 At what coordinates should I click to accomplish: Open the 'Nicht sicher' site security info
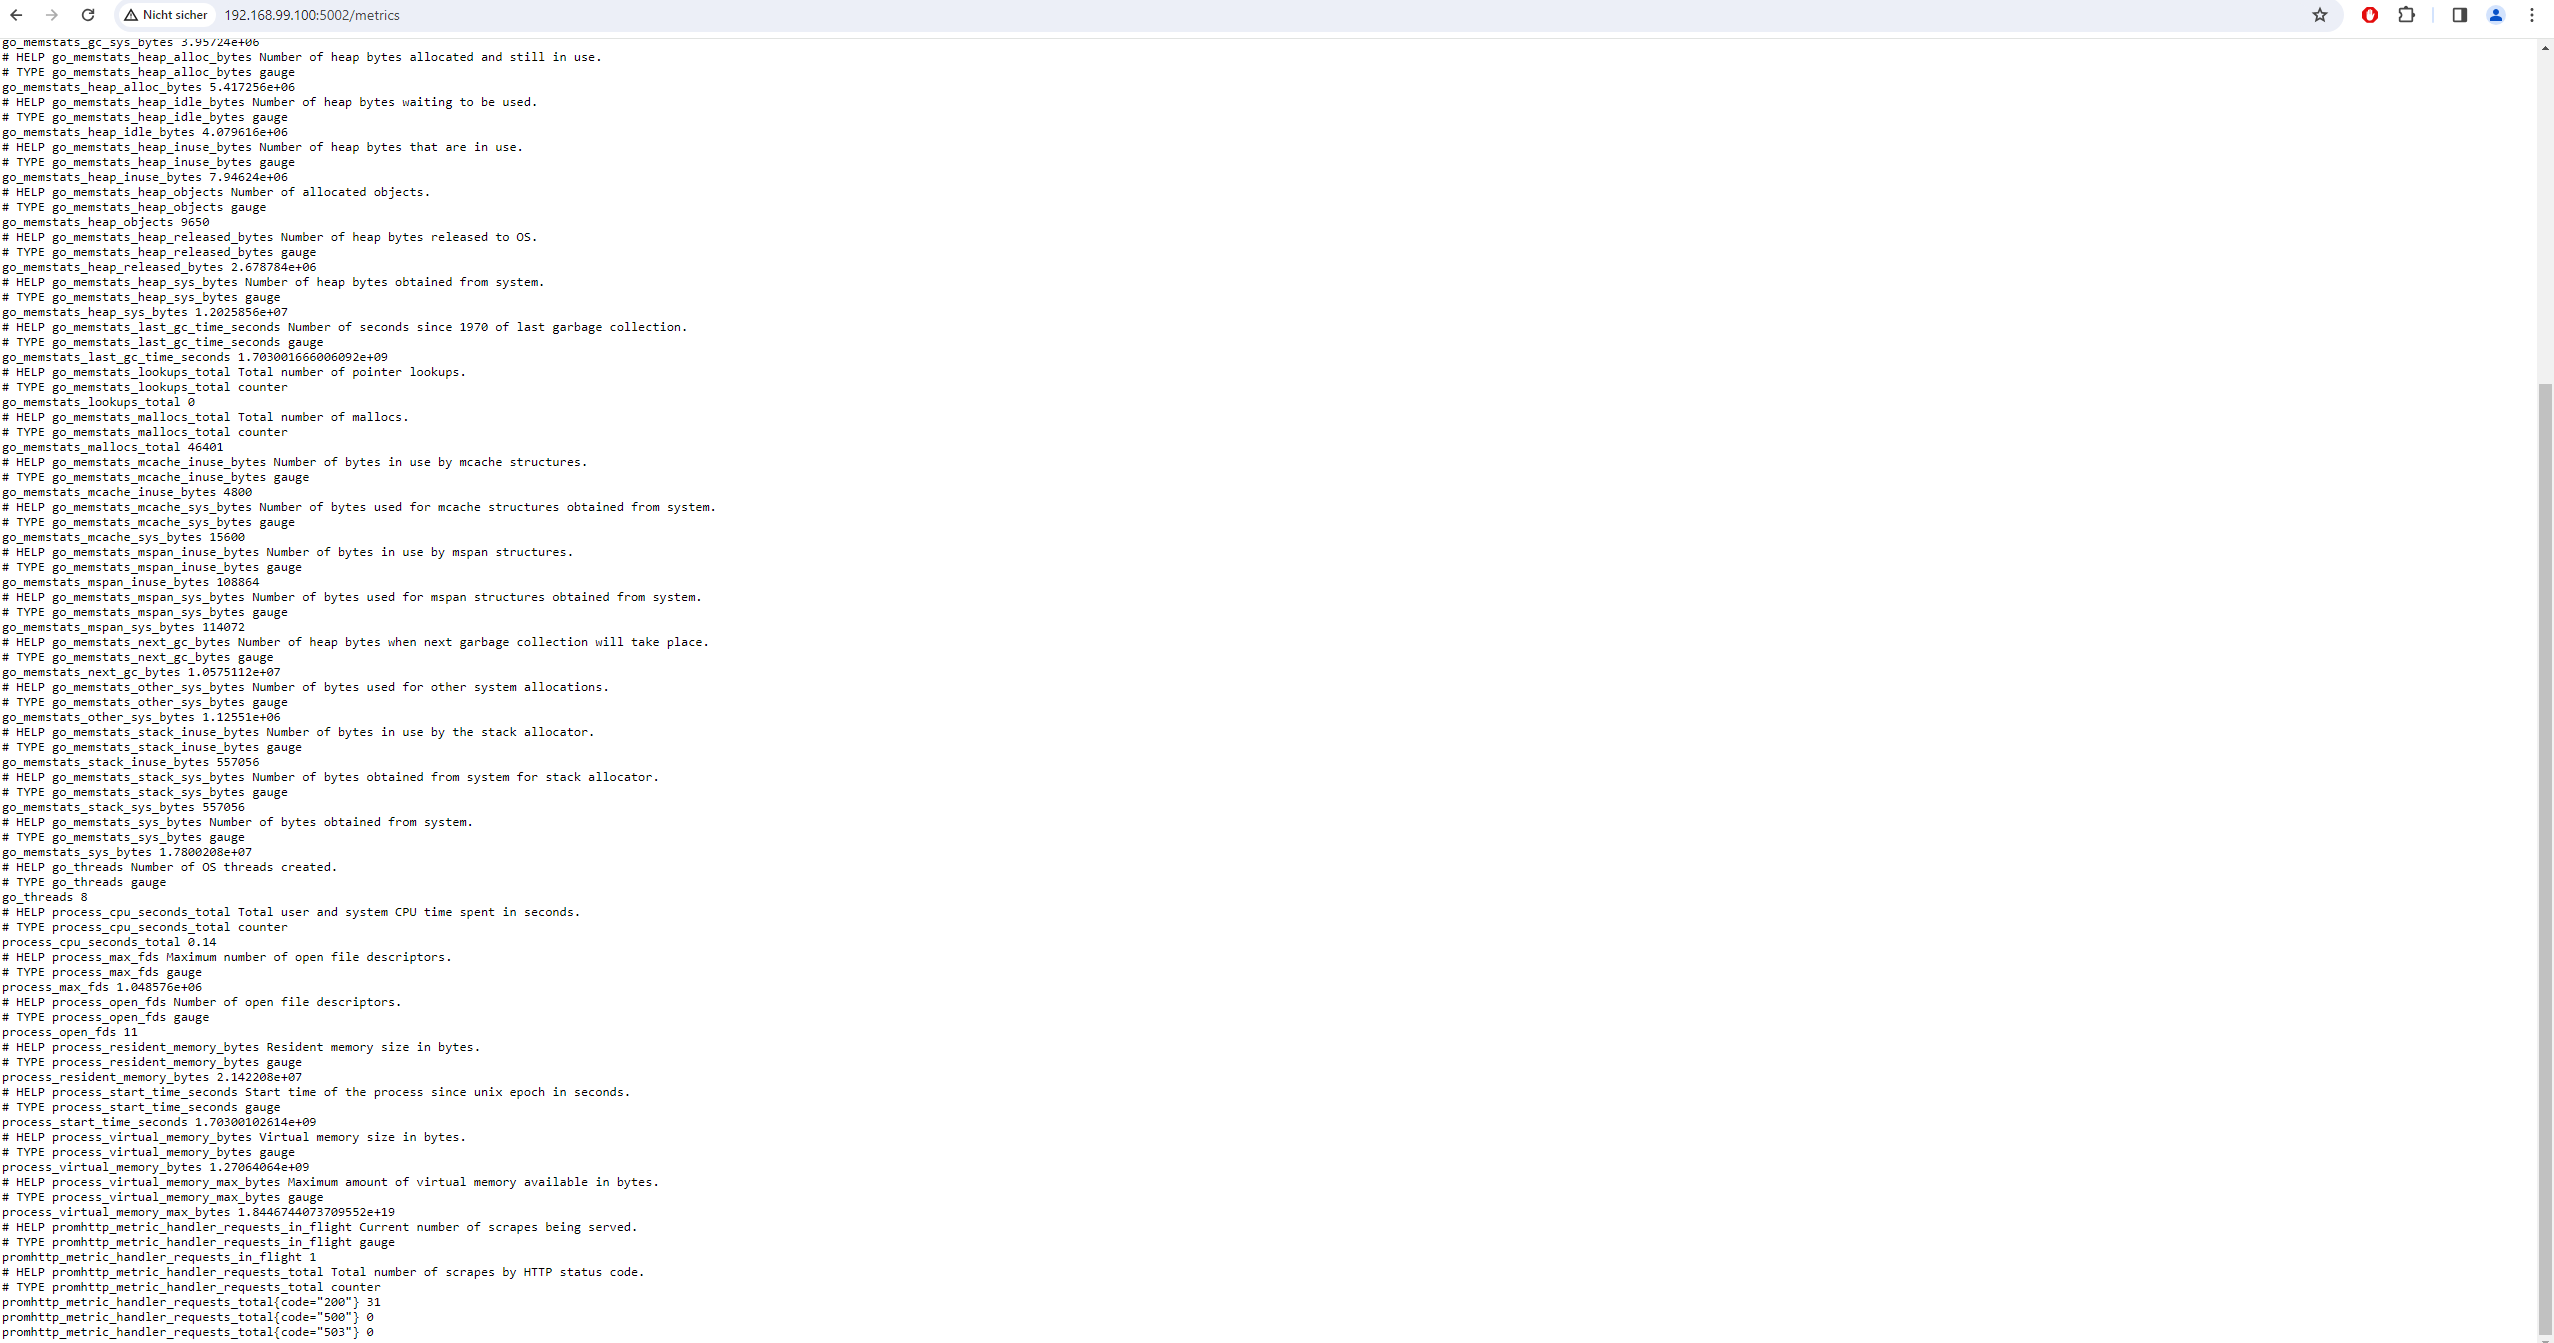[166, 15]
